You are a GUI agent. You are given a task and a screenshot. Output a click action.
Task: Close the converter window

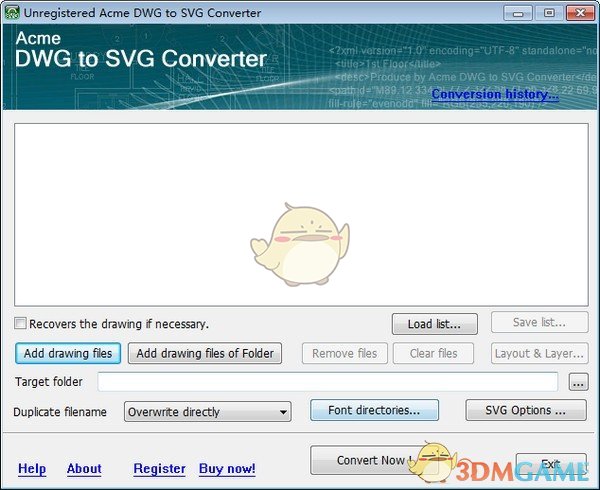coord(580,13)
